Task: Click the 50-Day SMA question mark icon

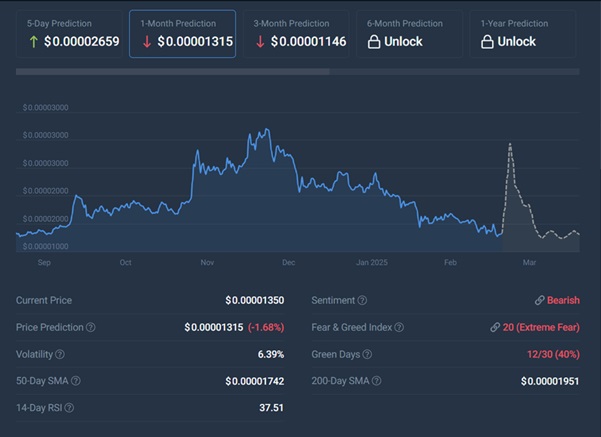Action: [x=75, y=381]
